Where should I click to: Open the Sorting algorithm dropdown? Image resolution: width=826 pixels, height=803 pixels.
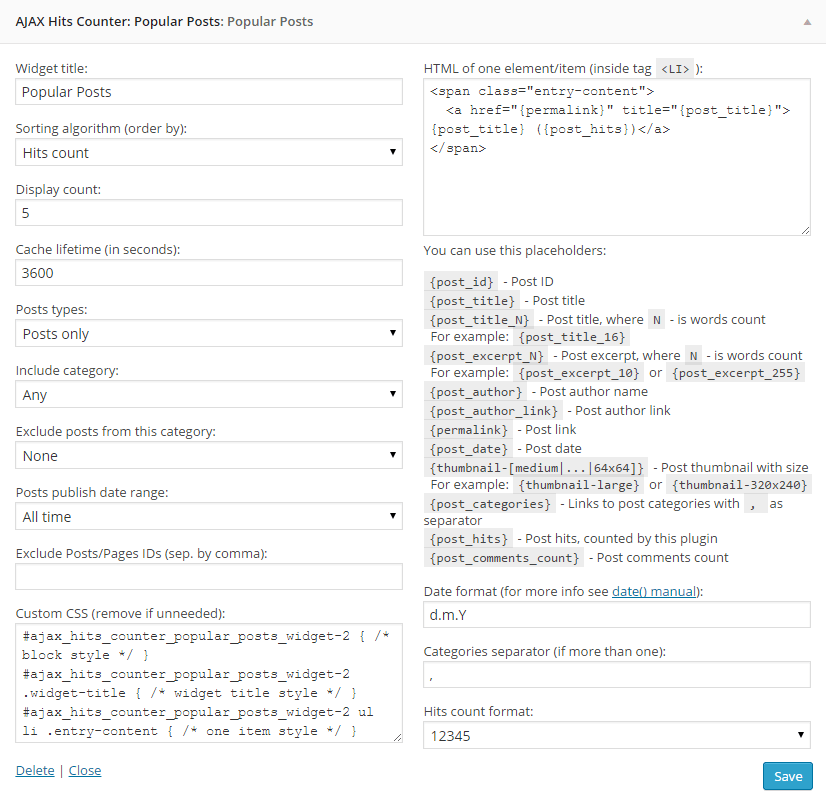tap(209, 152)
